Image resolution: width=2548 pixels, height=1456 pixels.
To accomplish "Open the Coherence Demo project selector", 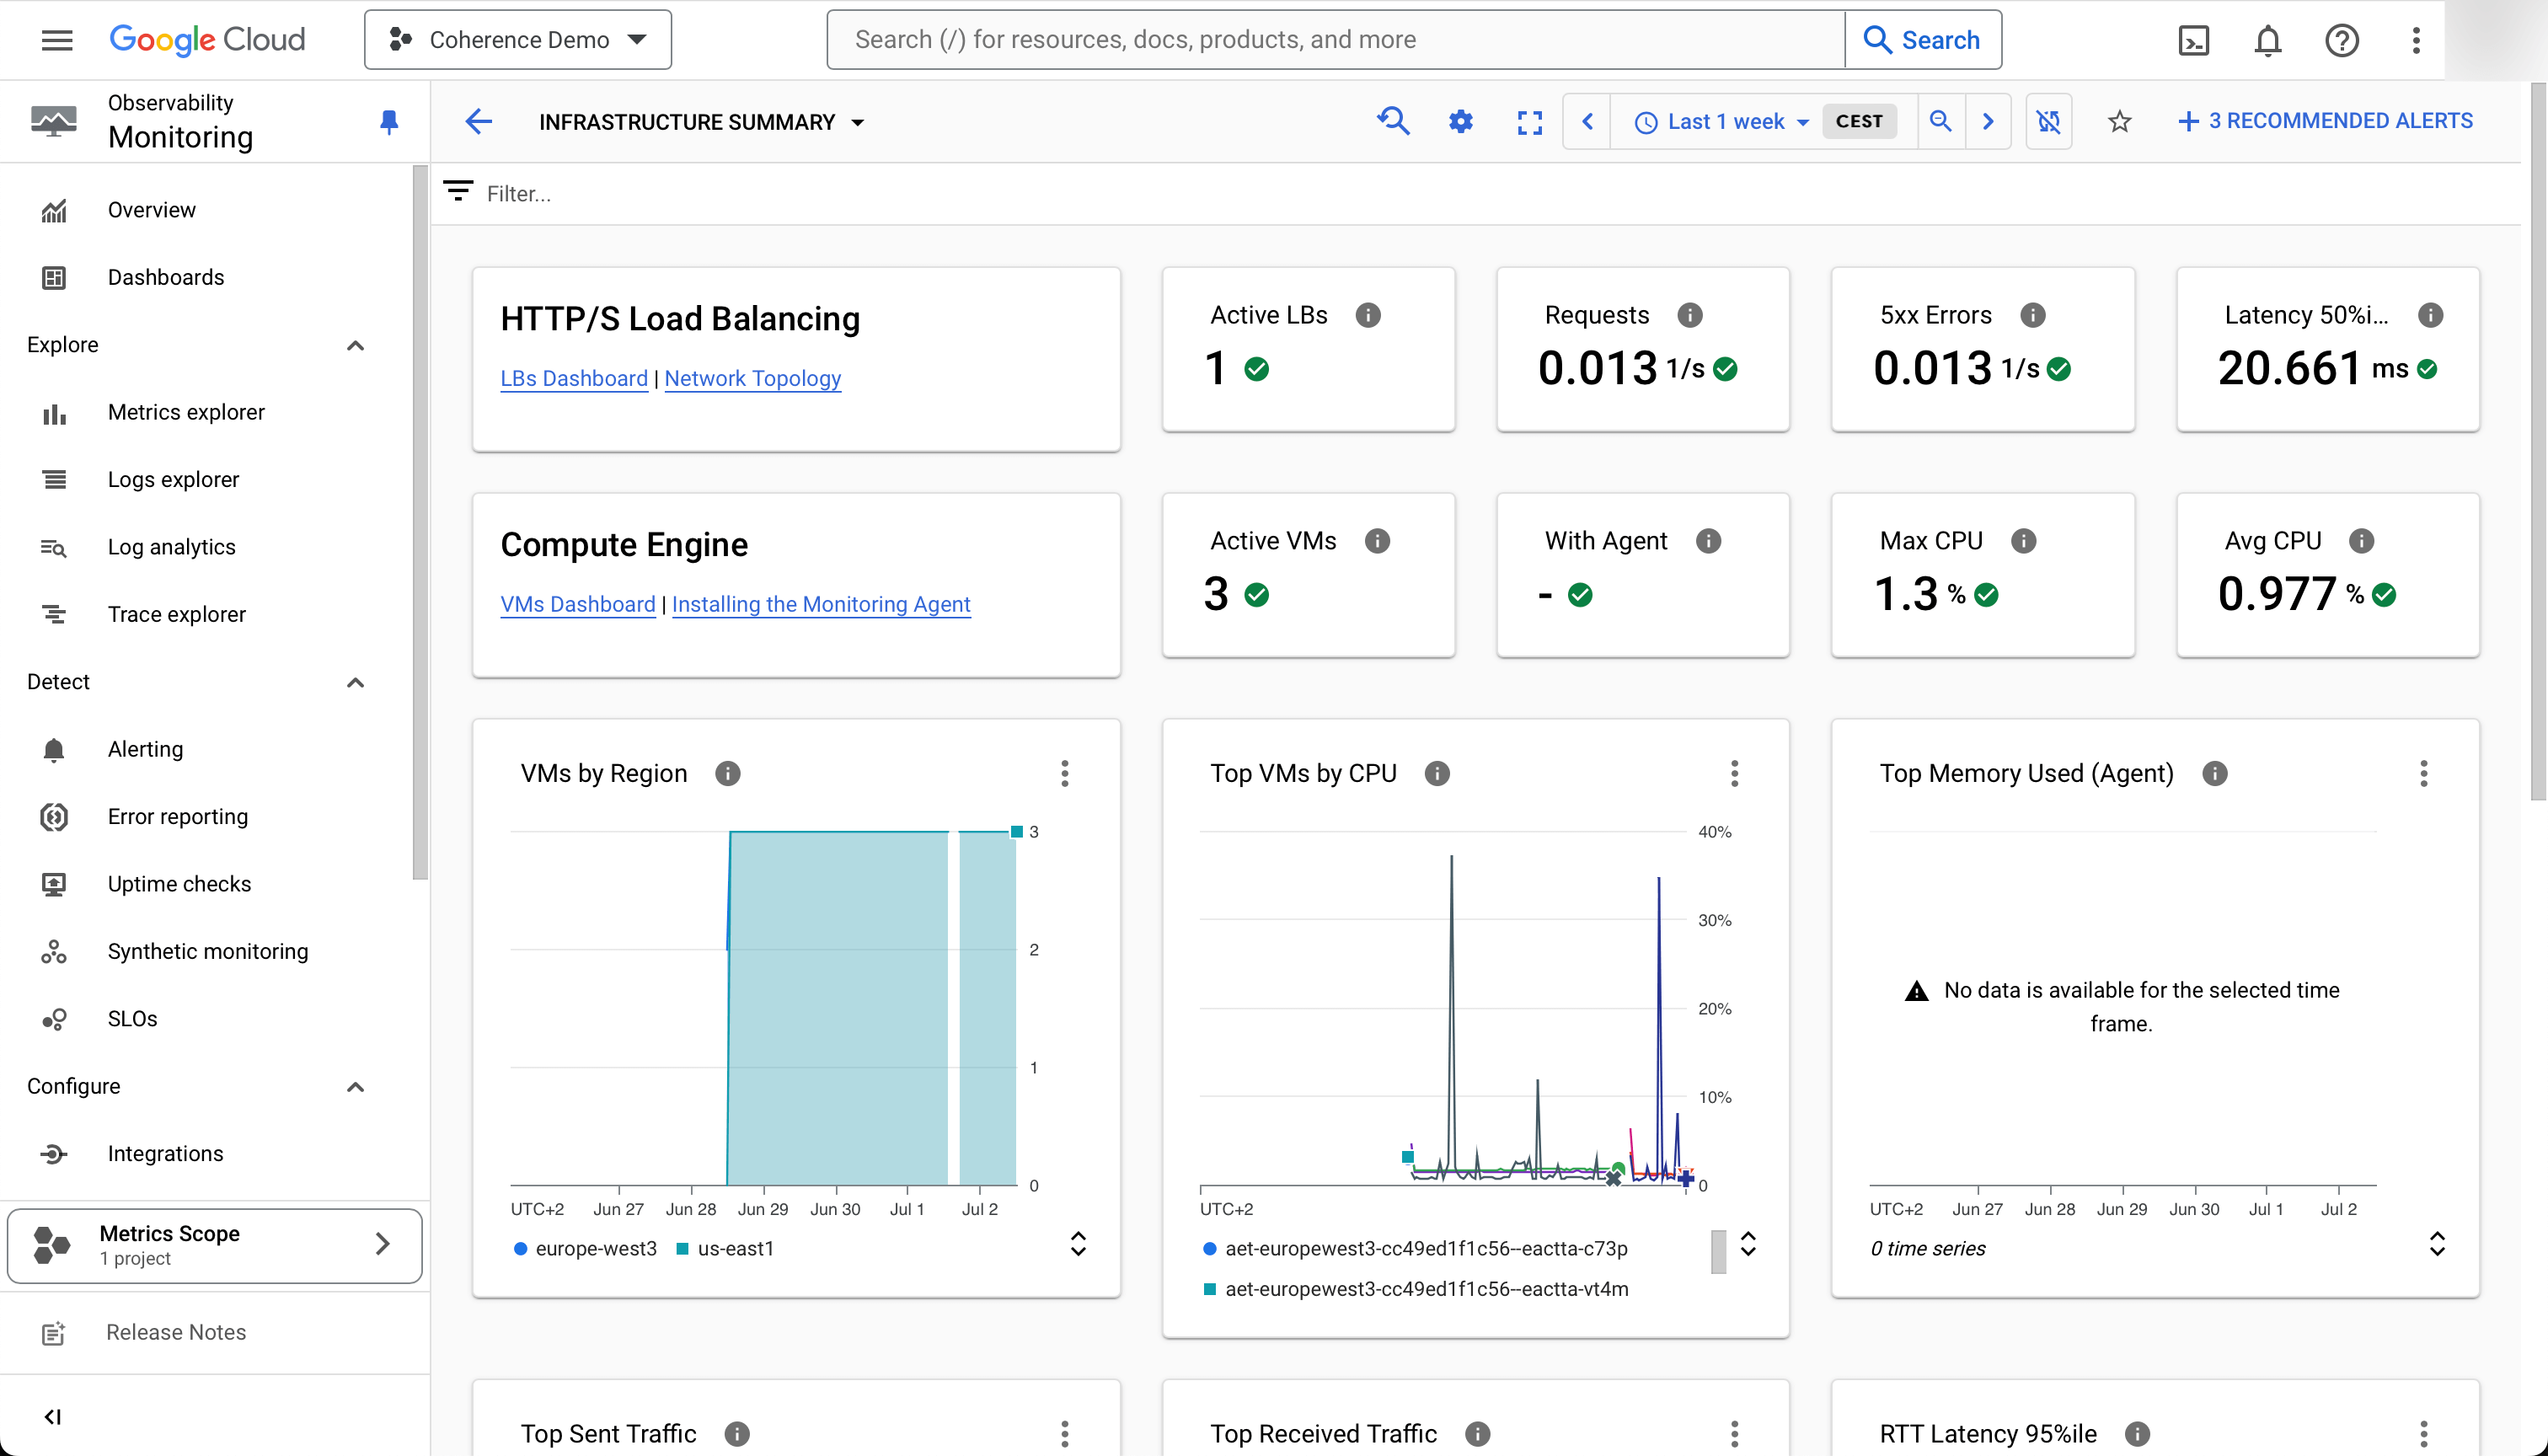I will click(x=518, y=40).
